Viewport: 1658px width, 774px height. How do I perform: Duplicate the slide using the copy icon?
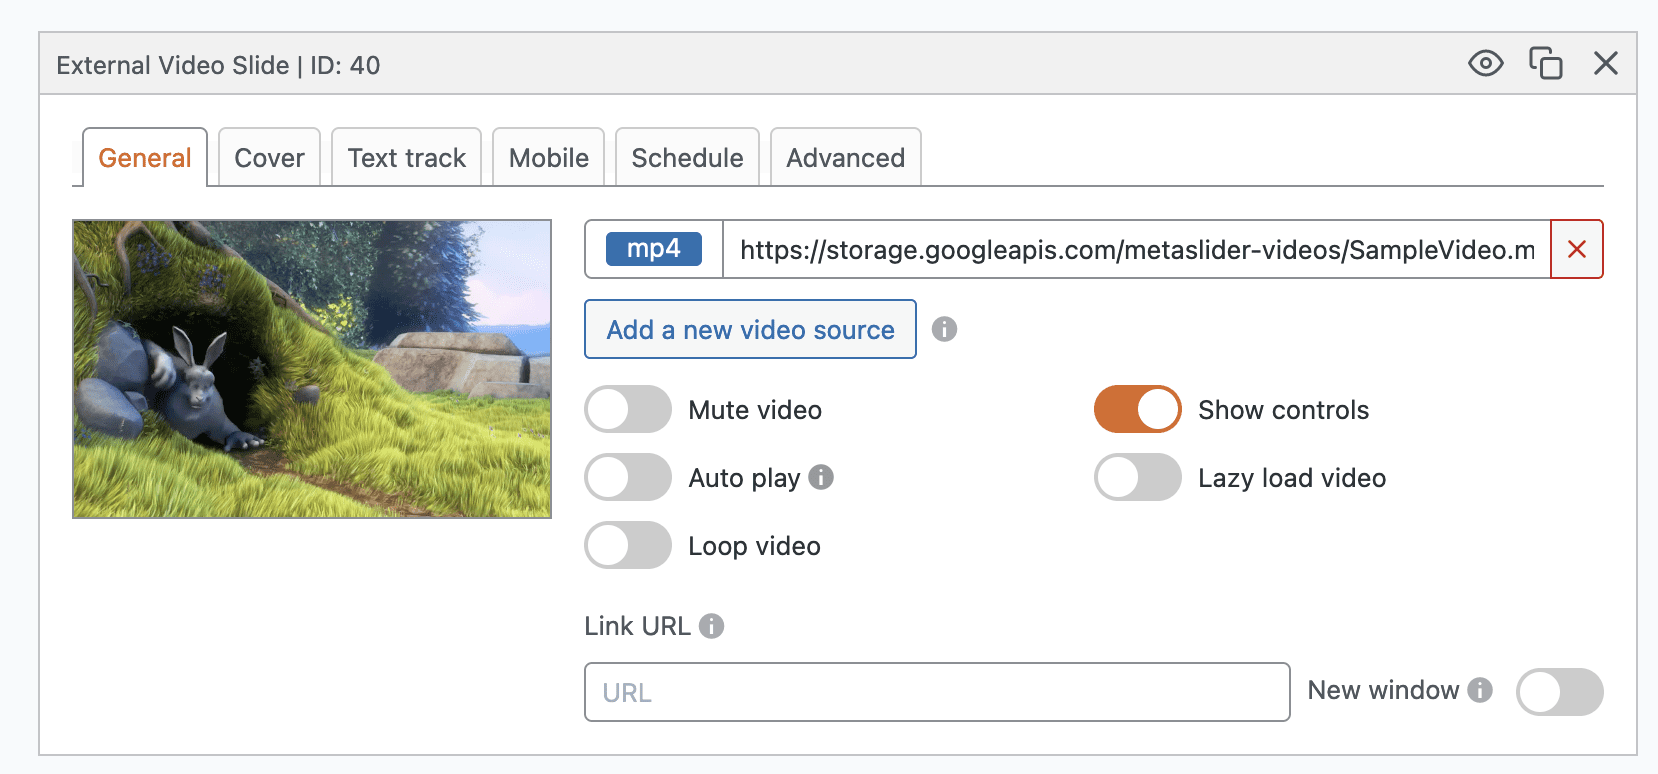1545,64
